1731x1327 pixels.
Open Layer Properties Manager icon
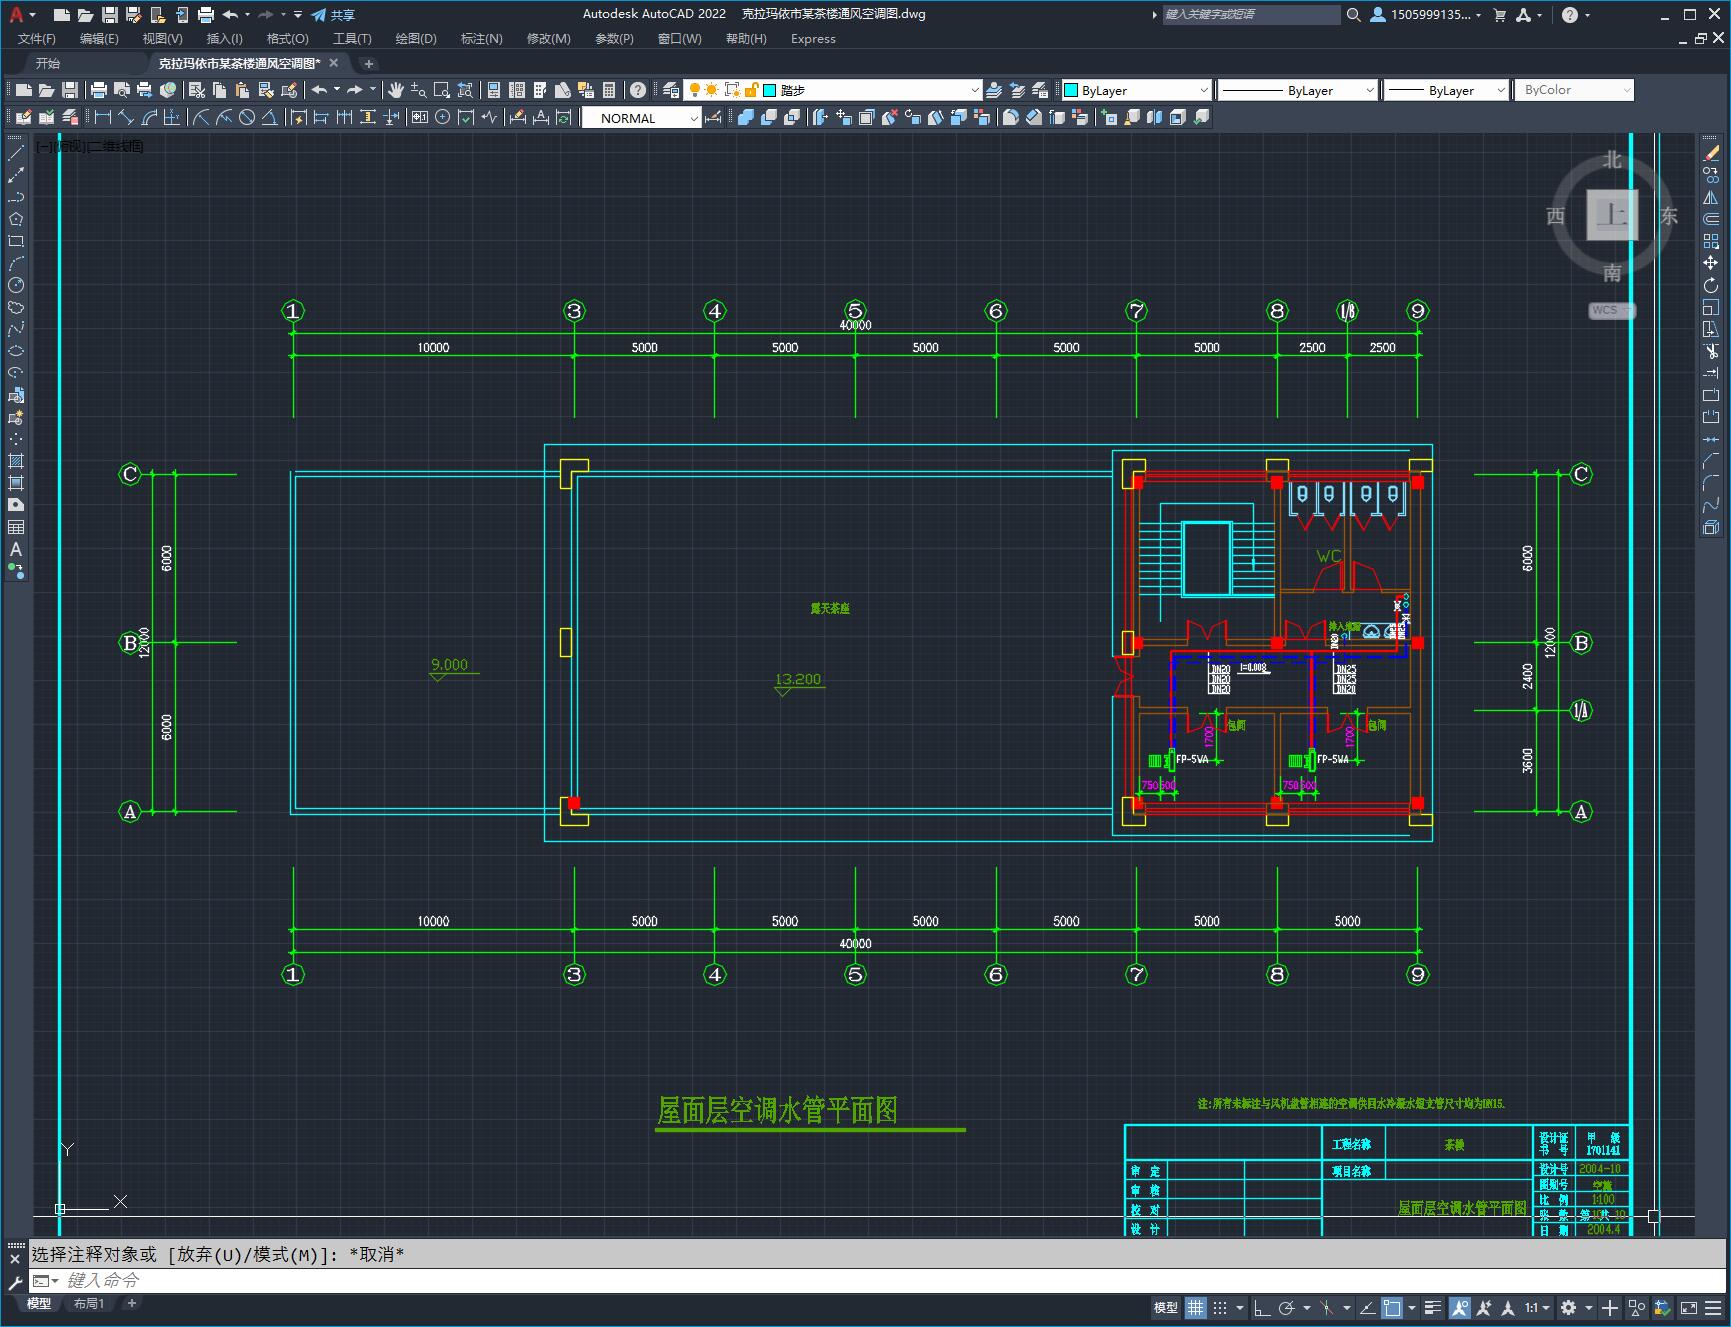point(671,90)
